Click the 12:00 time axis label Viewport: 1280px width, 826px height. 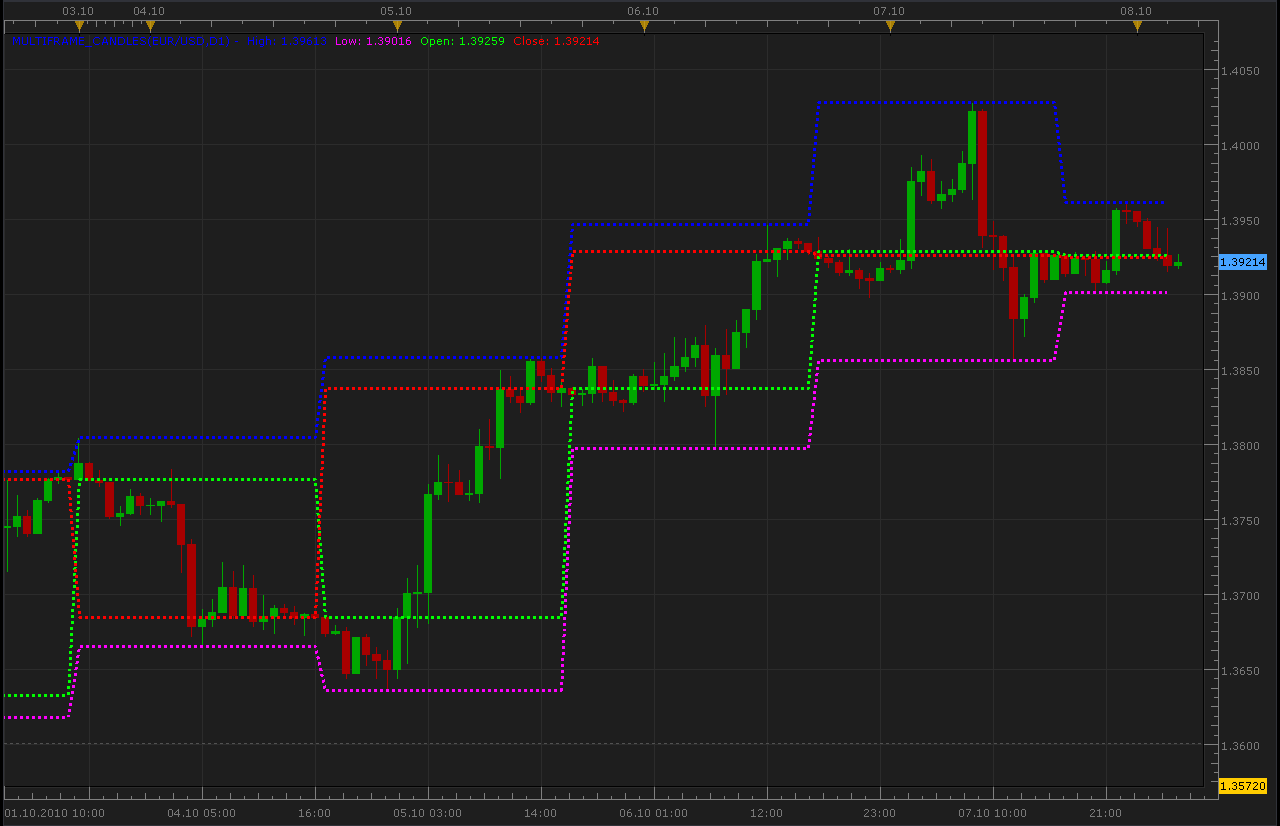[767, 813]
